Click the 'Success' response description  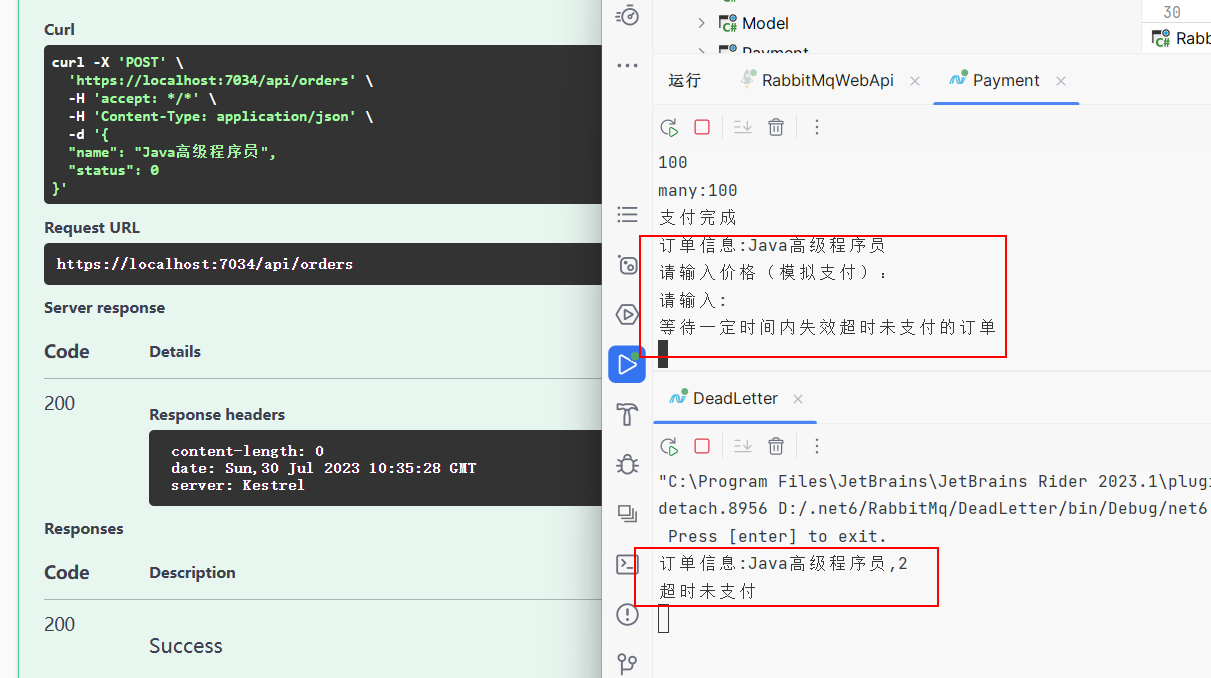(186, 645)
